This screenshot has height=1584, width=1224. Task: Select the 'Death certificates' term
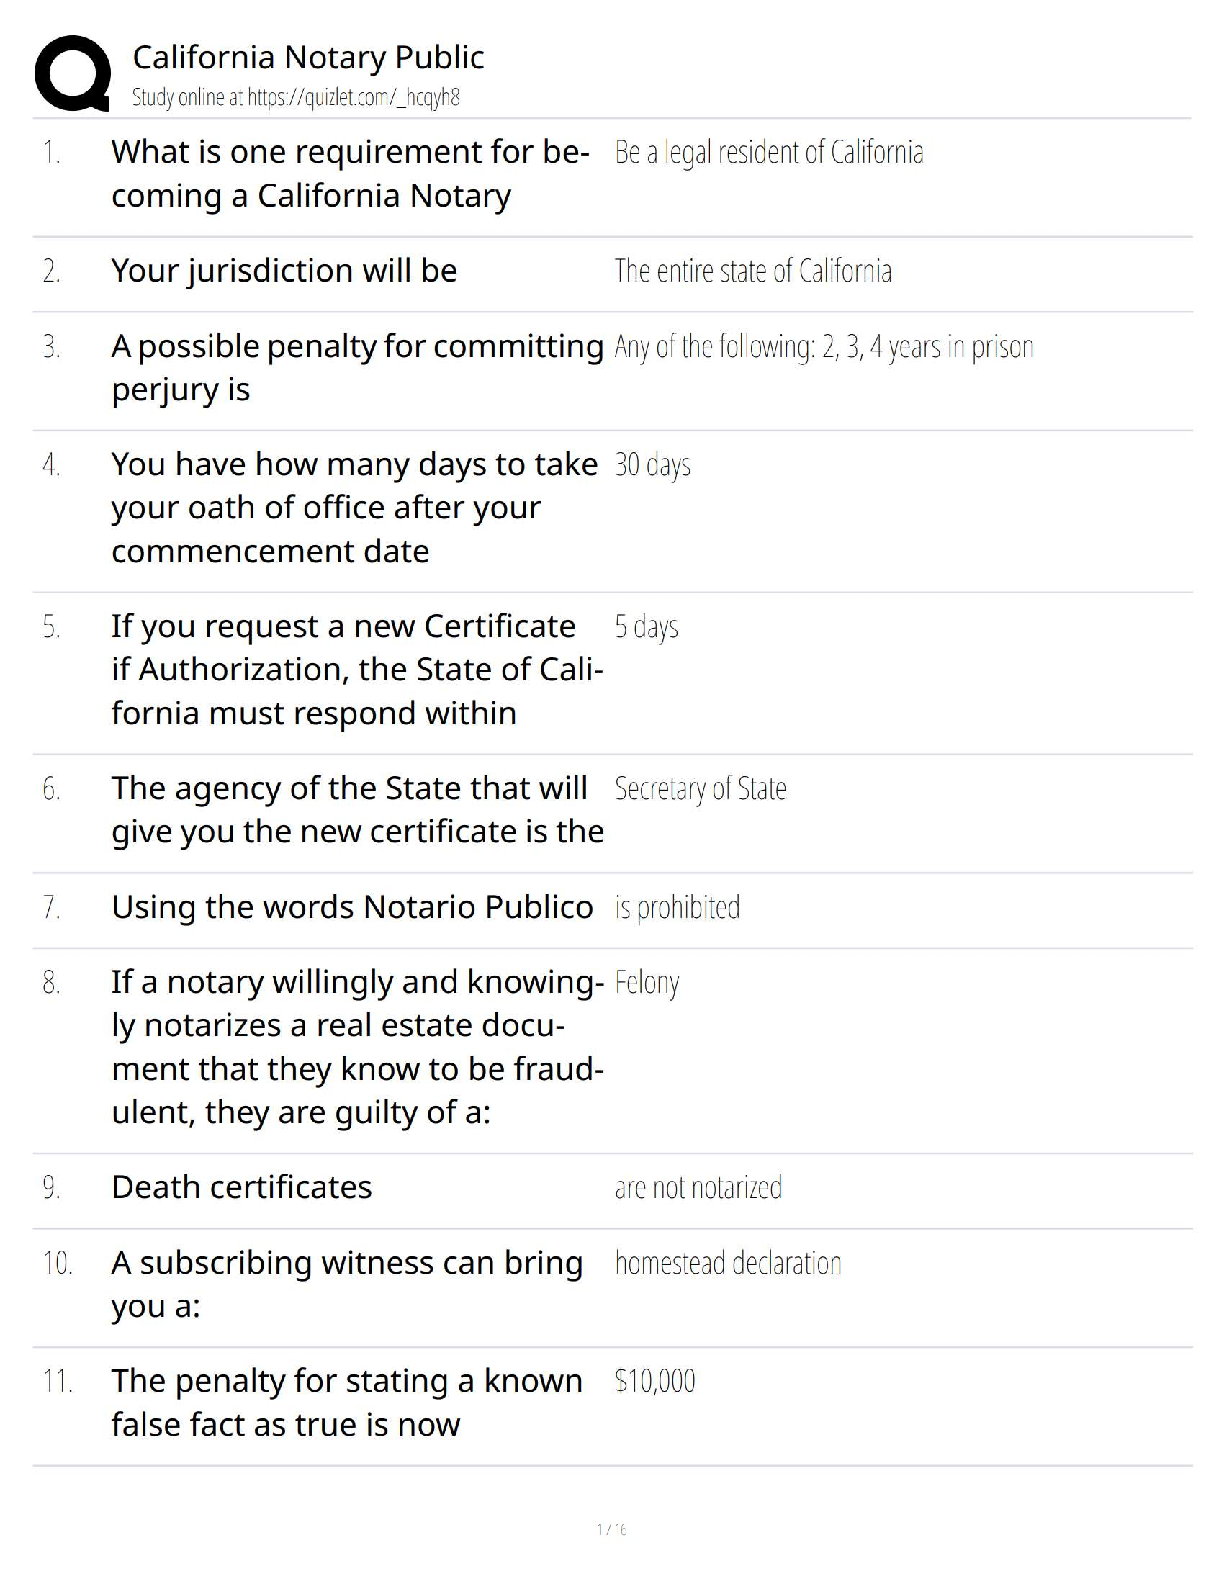point(241,1187)
